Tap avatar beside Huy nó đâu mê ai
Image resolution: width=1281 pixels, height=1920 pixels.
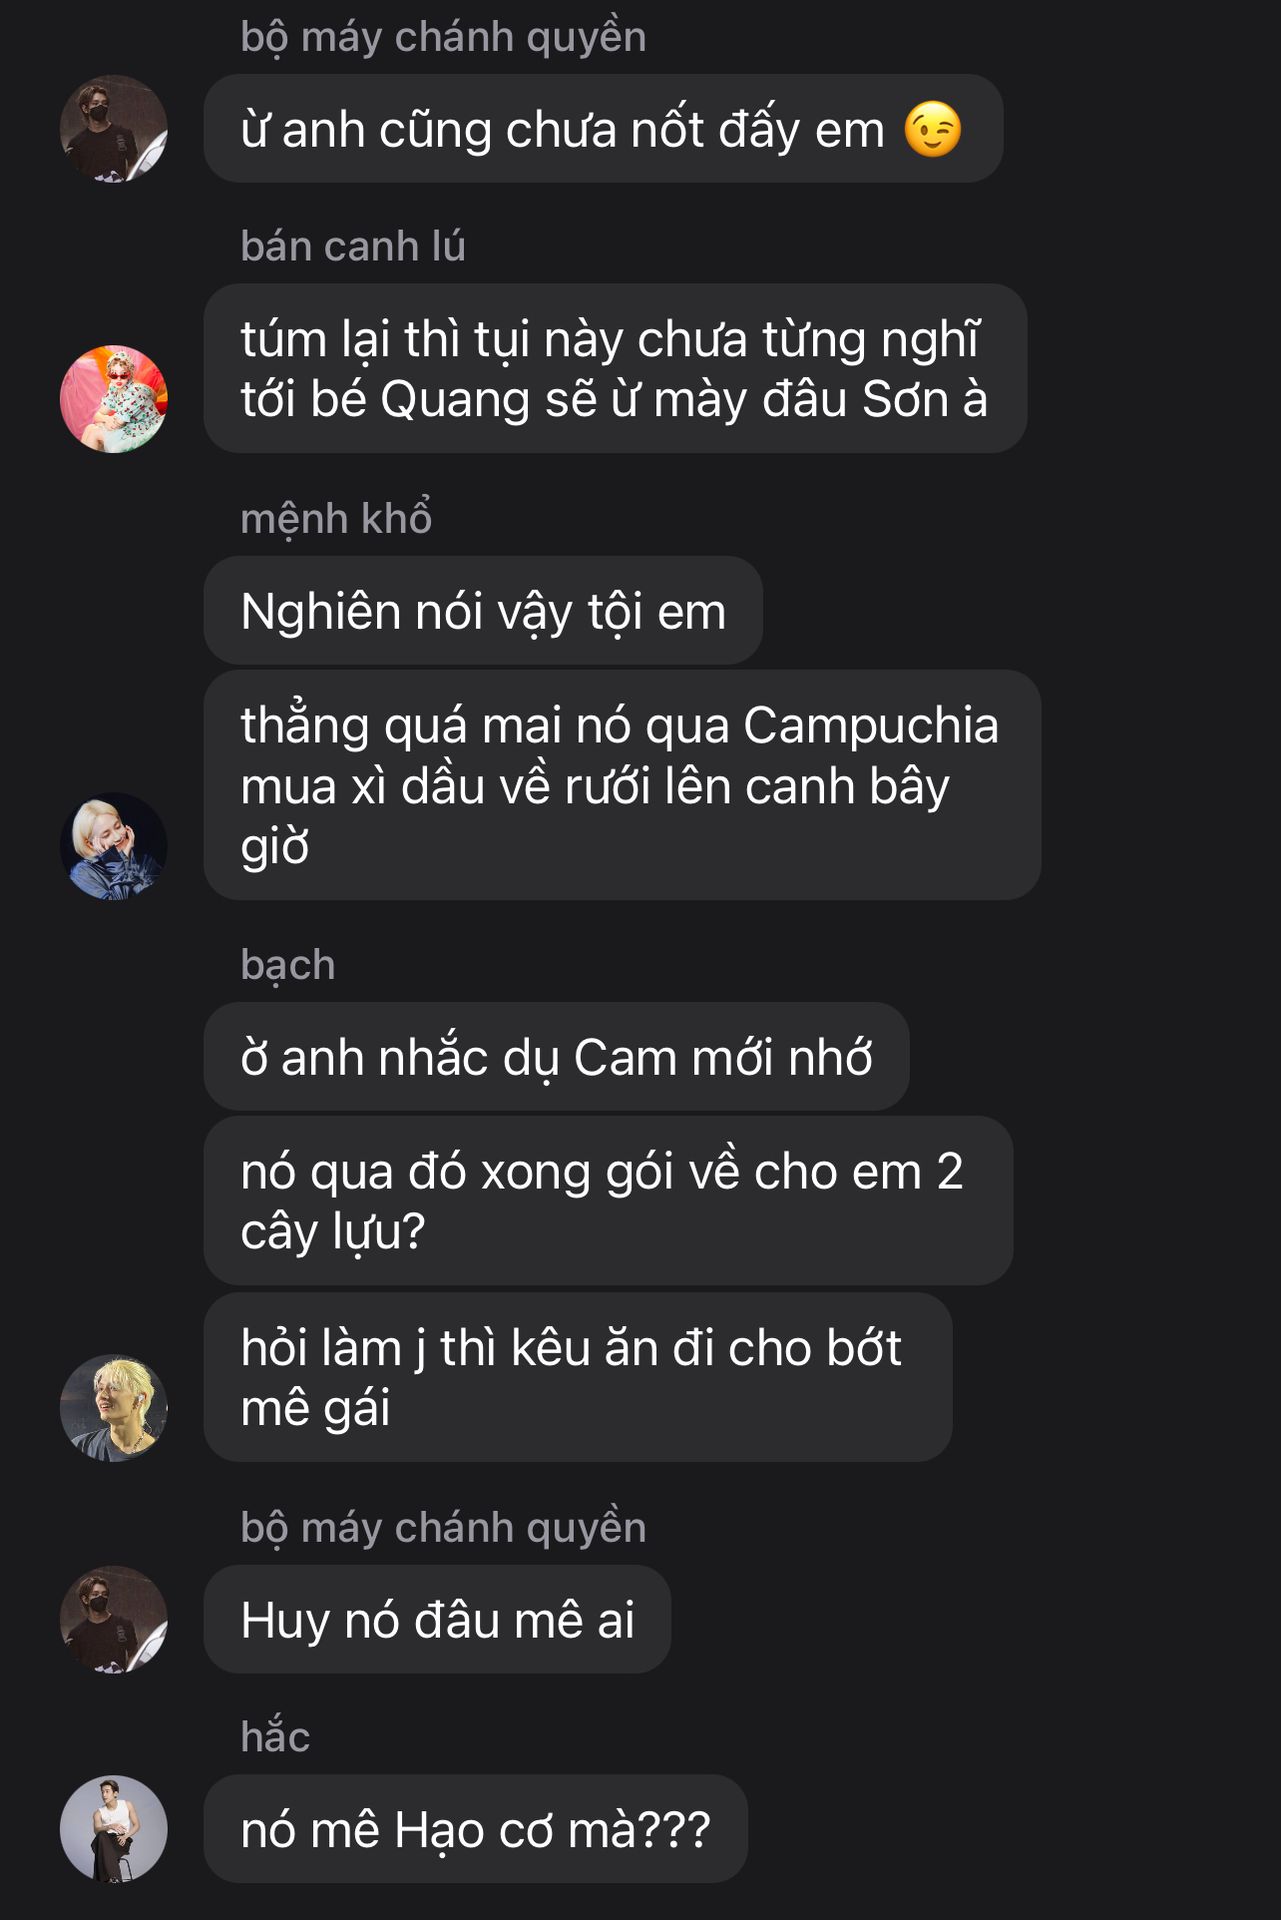114,1619
